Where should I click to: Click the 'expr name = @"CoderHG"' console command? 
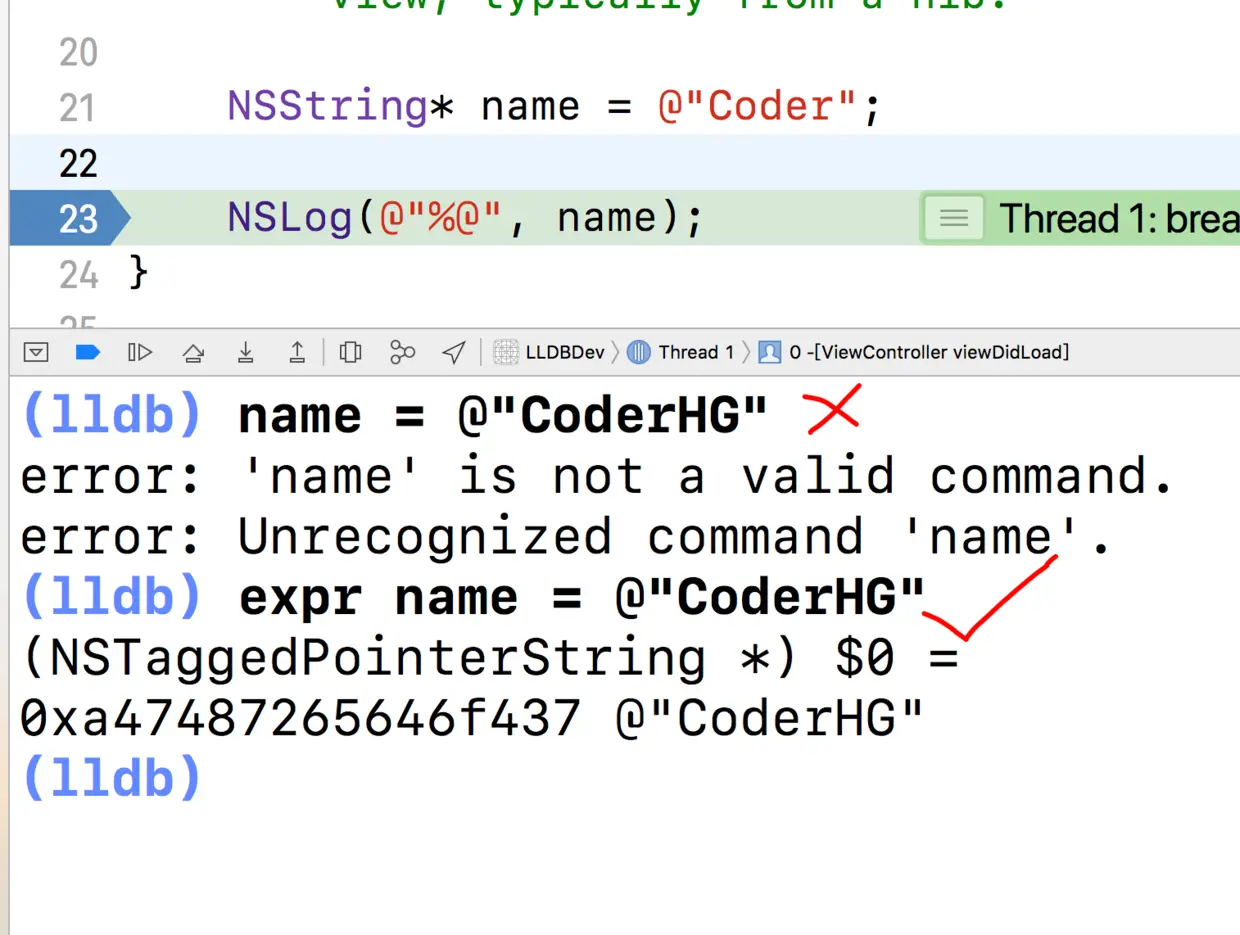point(582,599)
